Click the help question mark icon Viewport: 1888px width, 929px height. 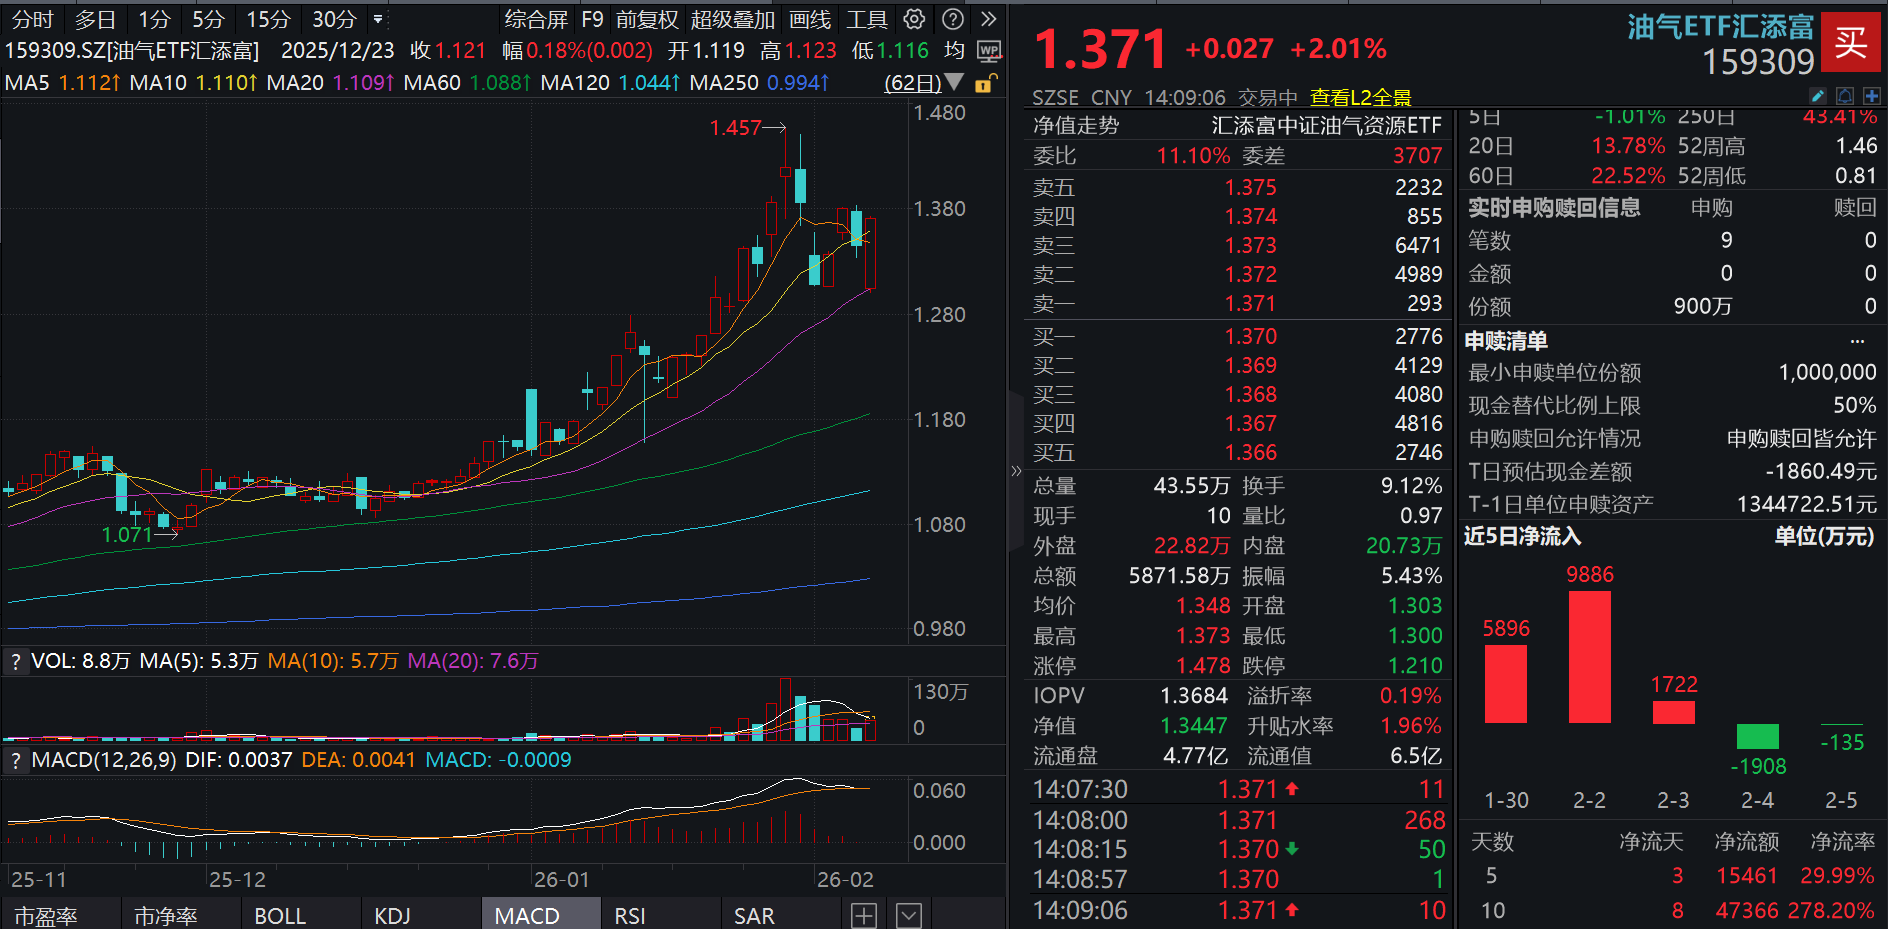(952, 19)
